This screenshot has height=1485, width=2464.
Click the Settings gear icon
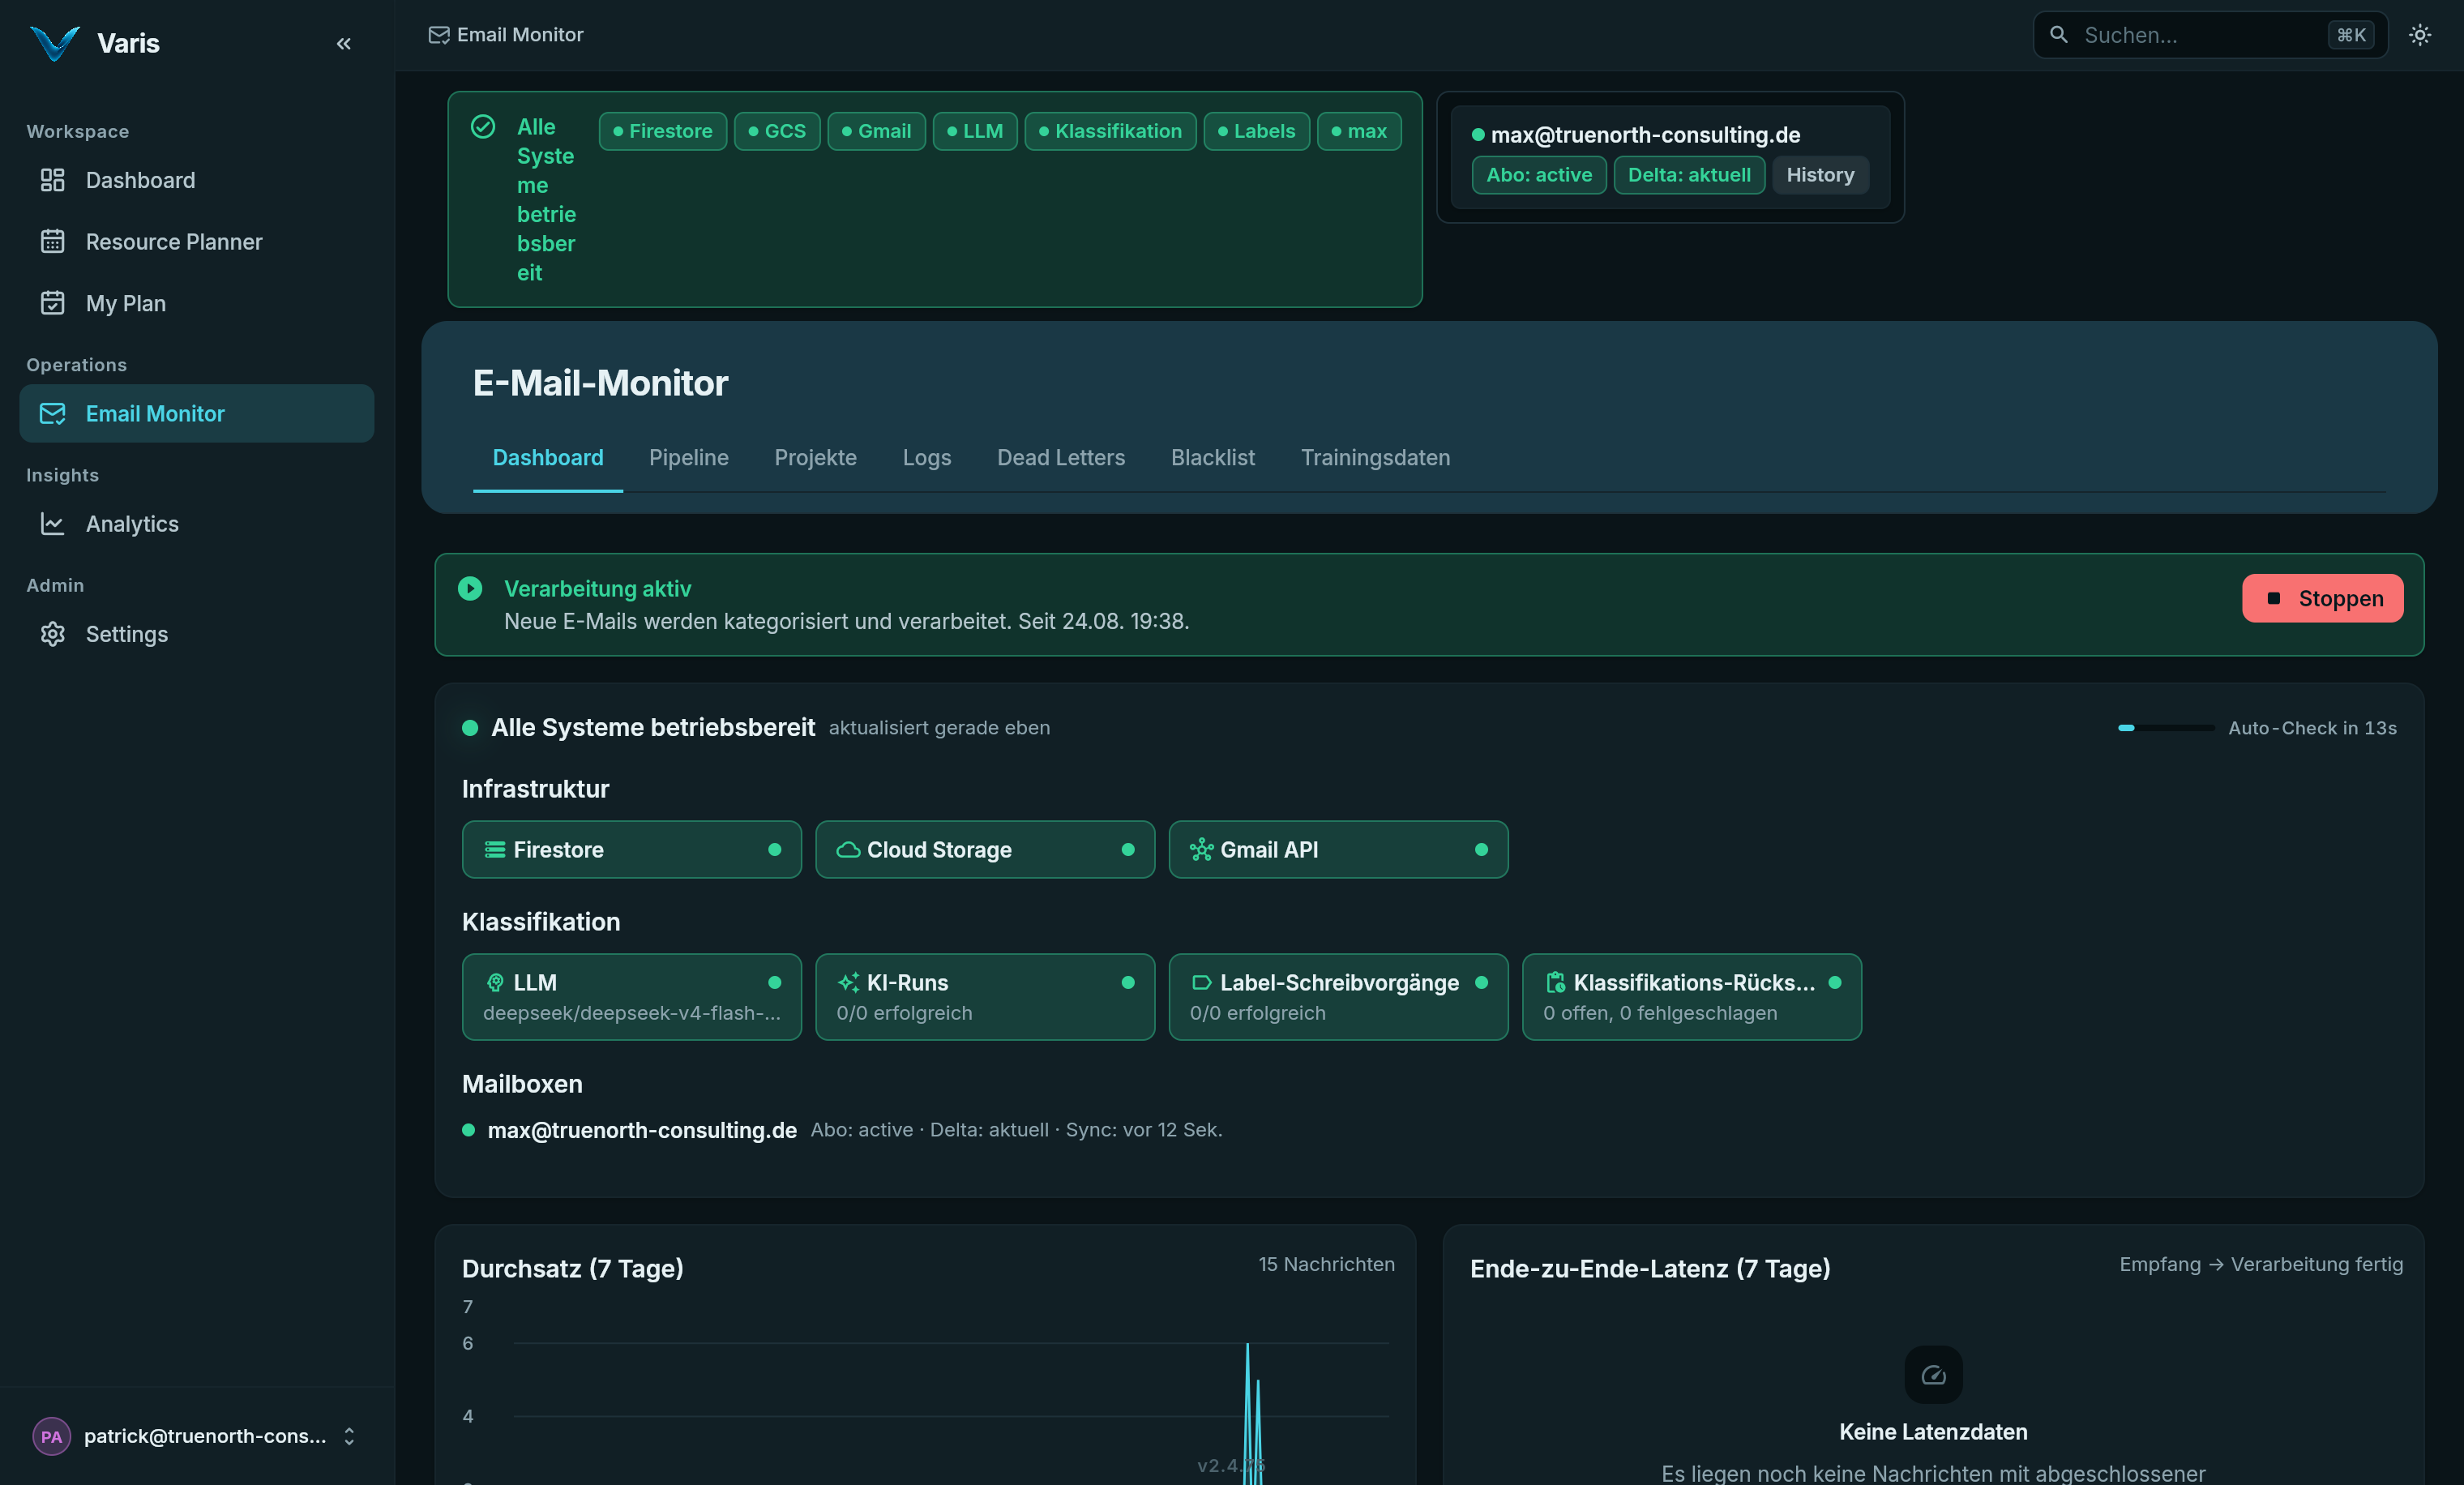tap(52, 633)
